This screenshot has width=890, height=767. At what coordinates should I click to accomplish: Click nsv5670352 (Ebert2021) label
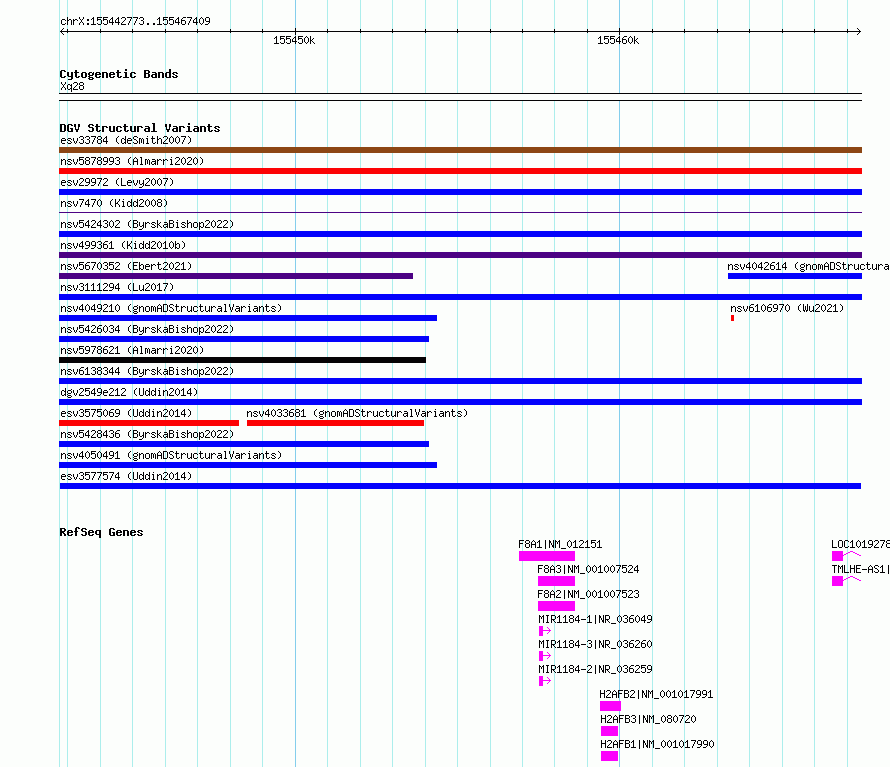[126, 266]
